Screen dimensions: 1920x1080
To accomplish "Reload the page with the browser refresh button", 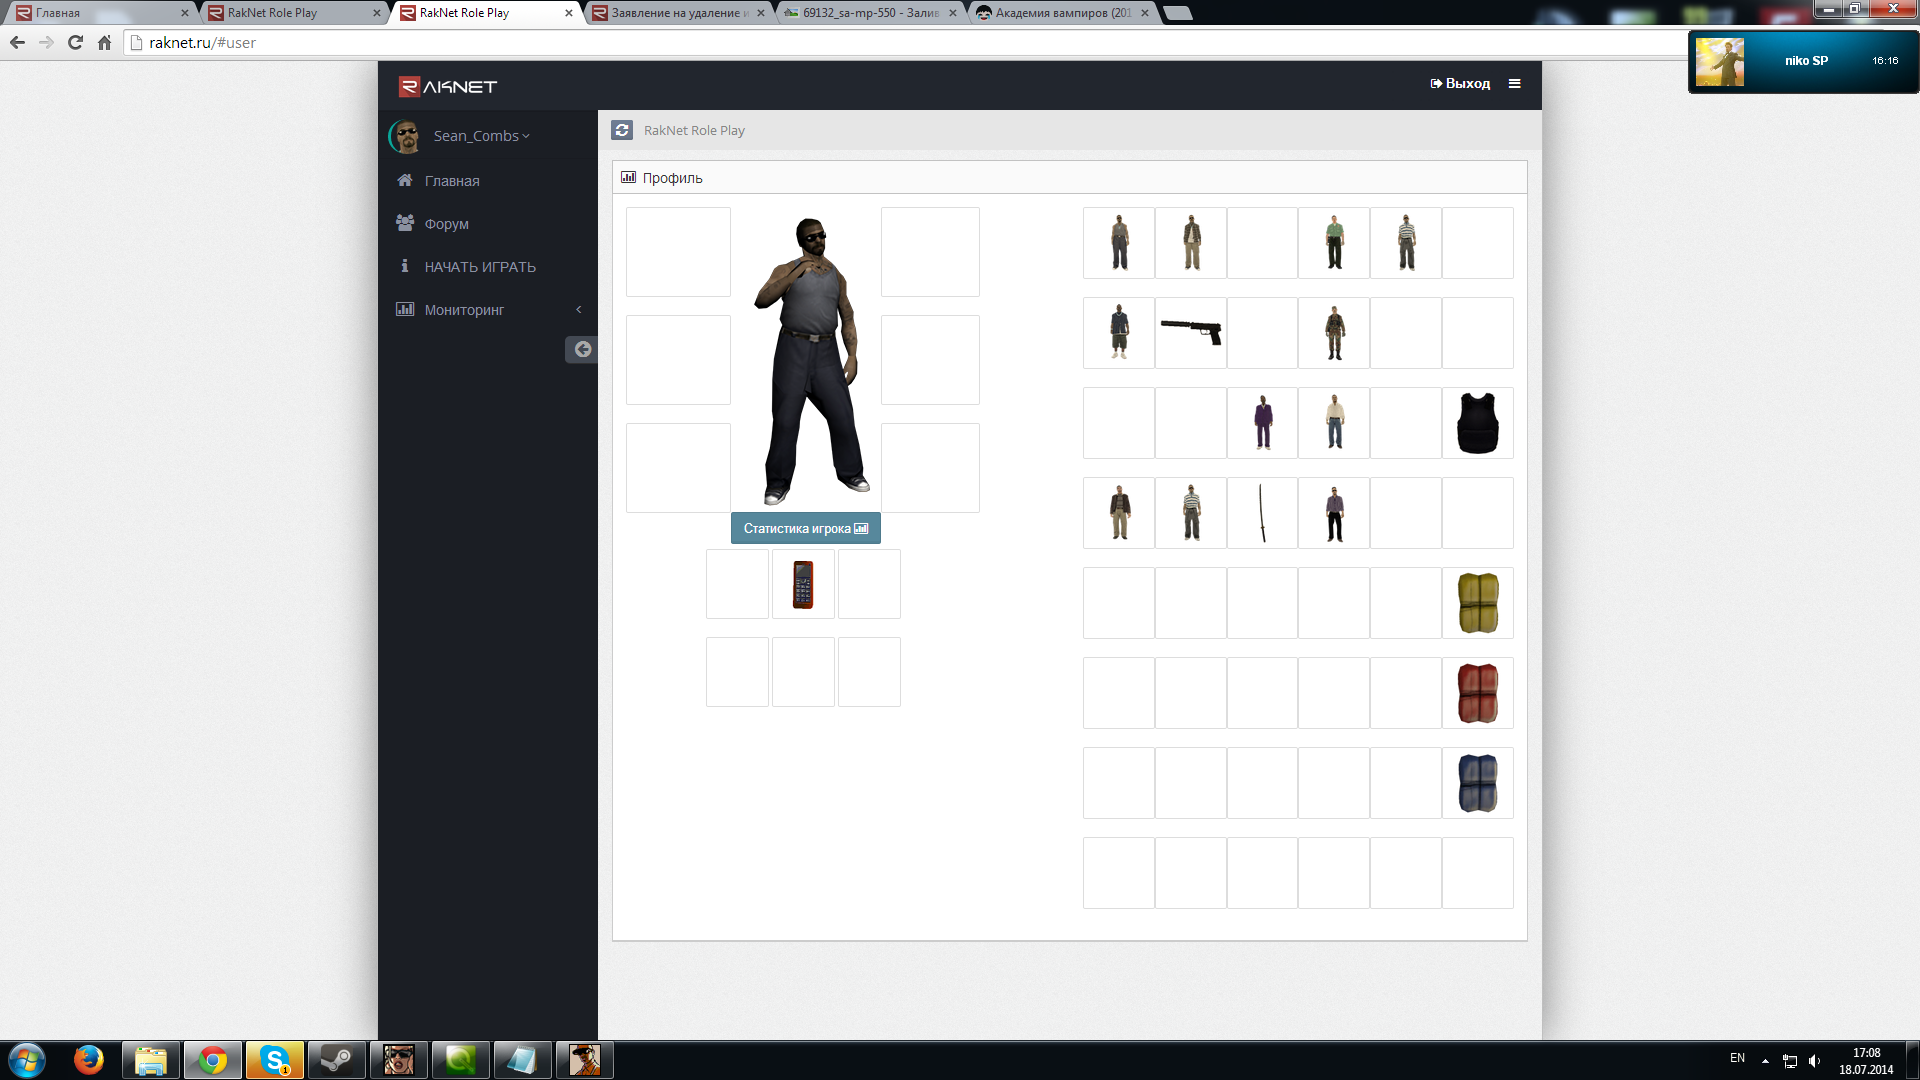I will [x=75, y=42].
